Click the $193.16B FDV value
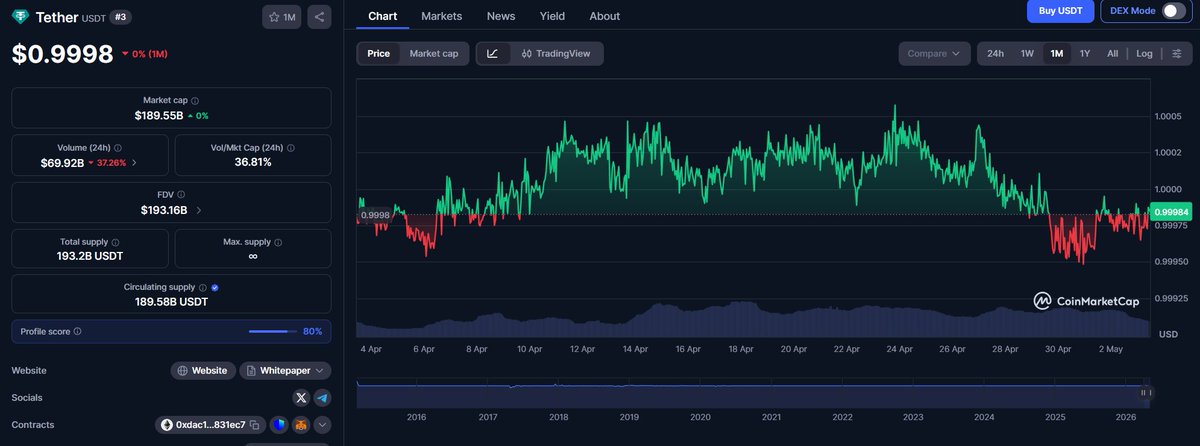Image resolution: width=1200 pixels, height=446 pixels. pyautogui.click(x=164, y=210)
